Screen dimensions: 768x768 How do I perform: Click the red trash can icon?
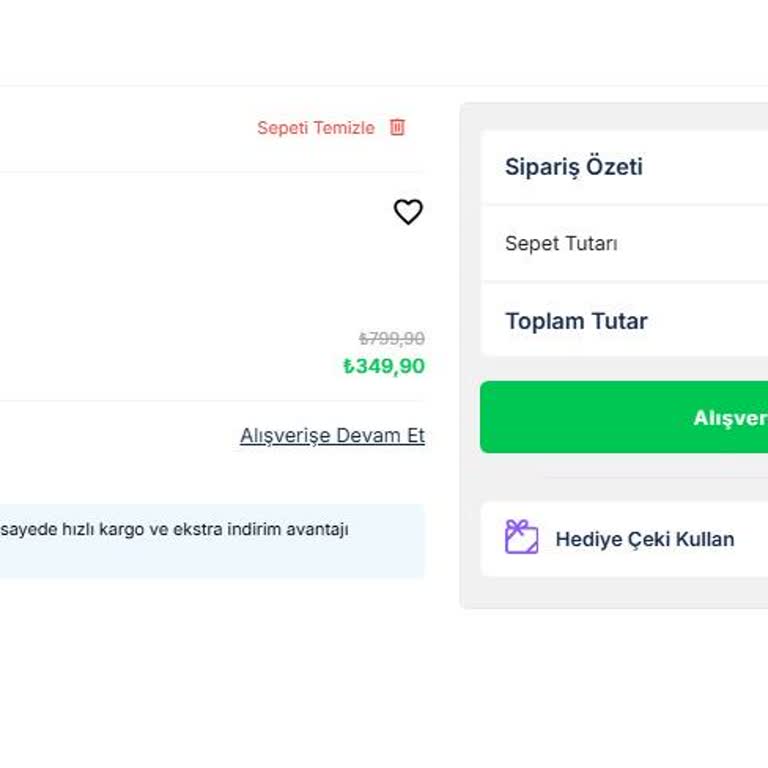click(x=397, y=127)
